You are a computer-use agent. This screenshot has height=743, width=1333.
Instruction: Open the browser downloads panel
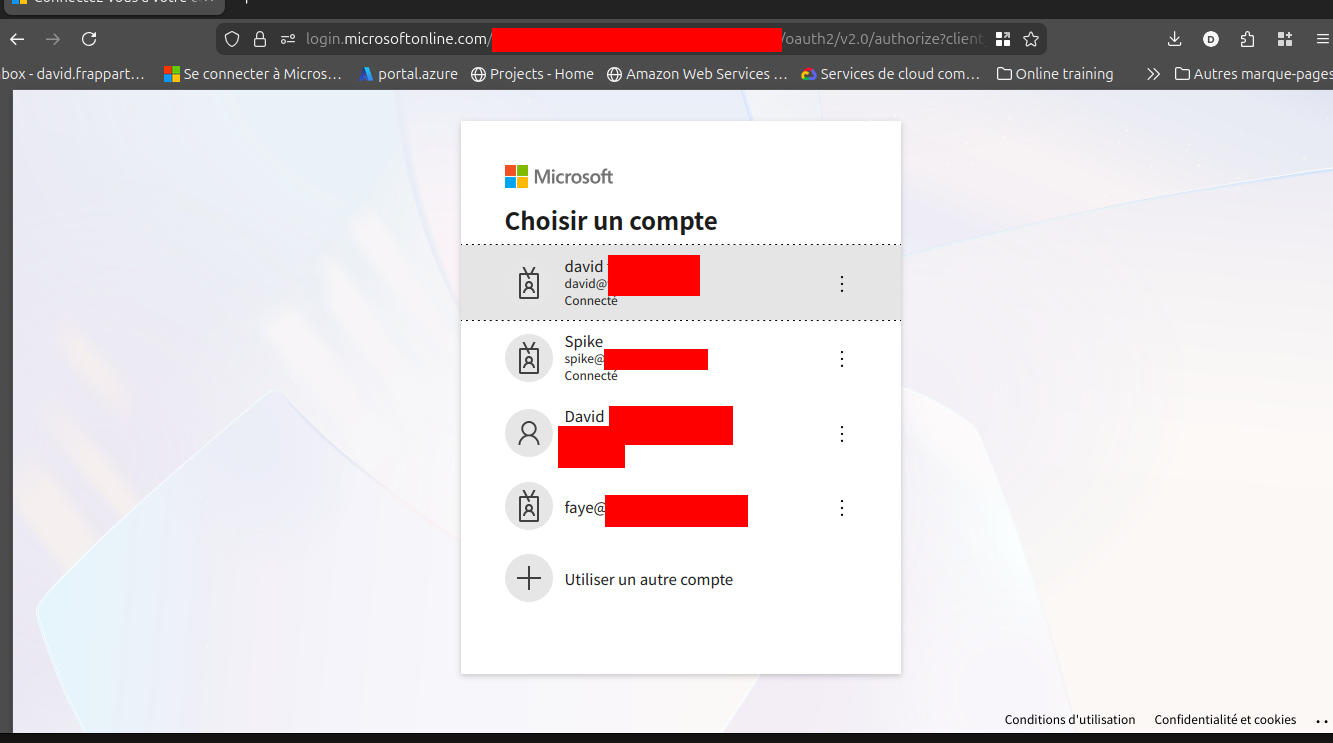coord(1174,39)
